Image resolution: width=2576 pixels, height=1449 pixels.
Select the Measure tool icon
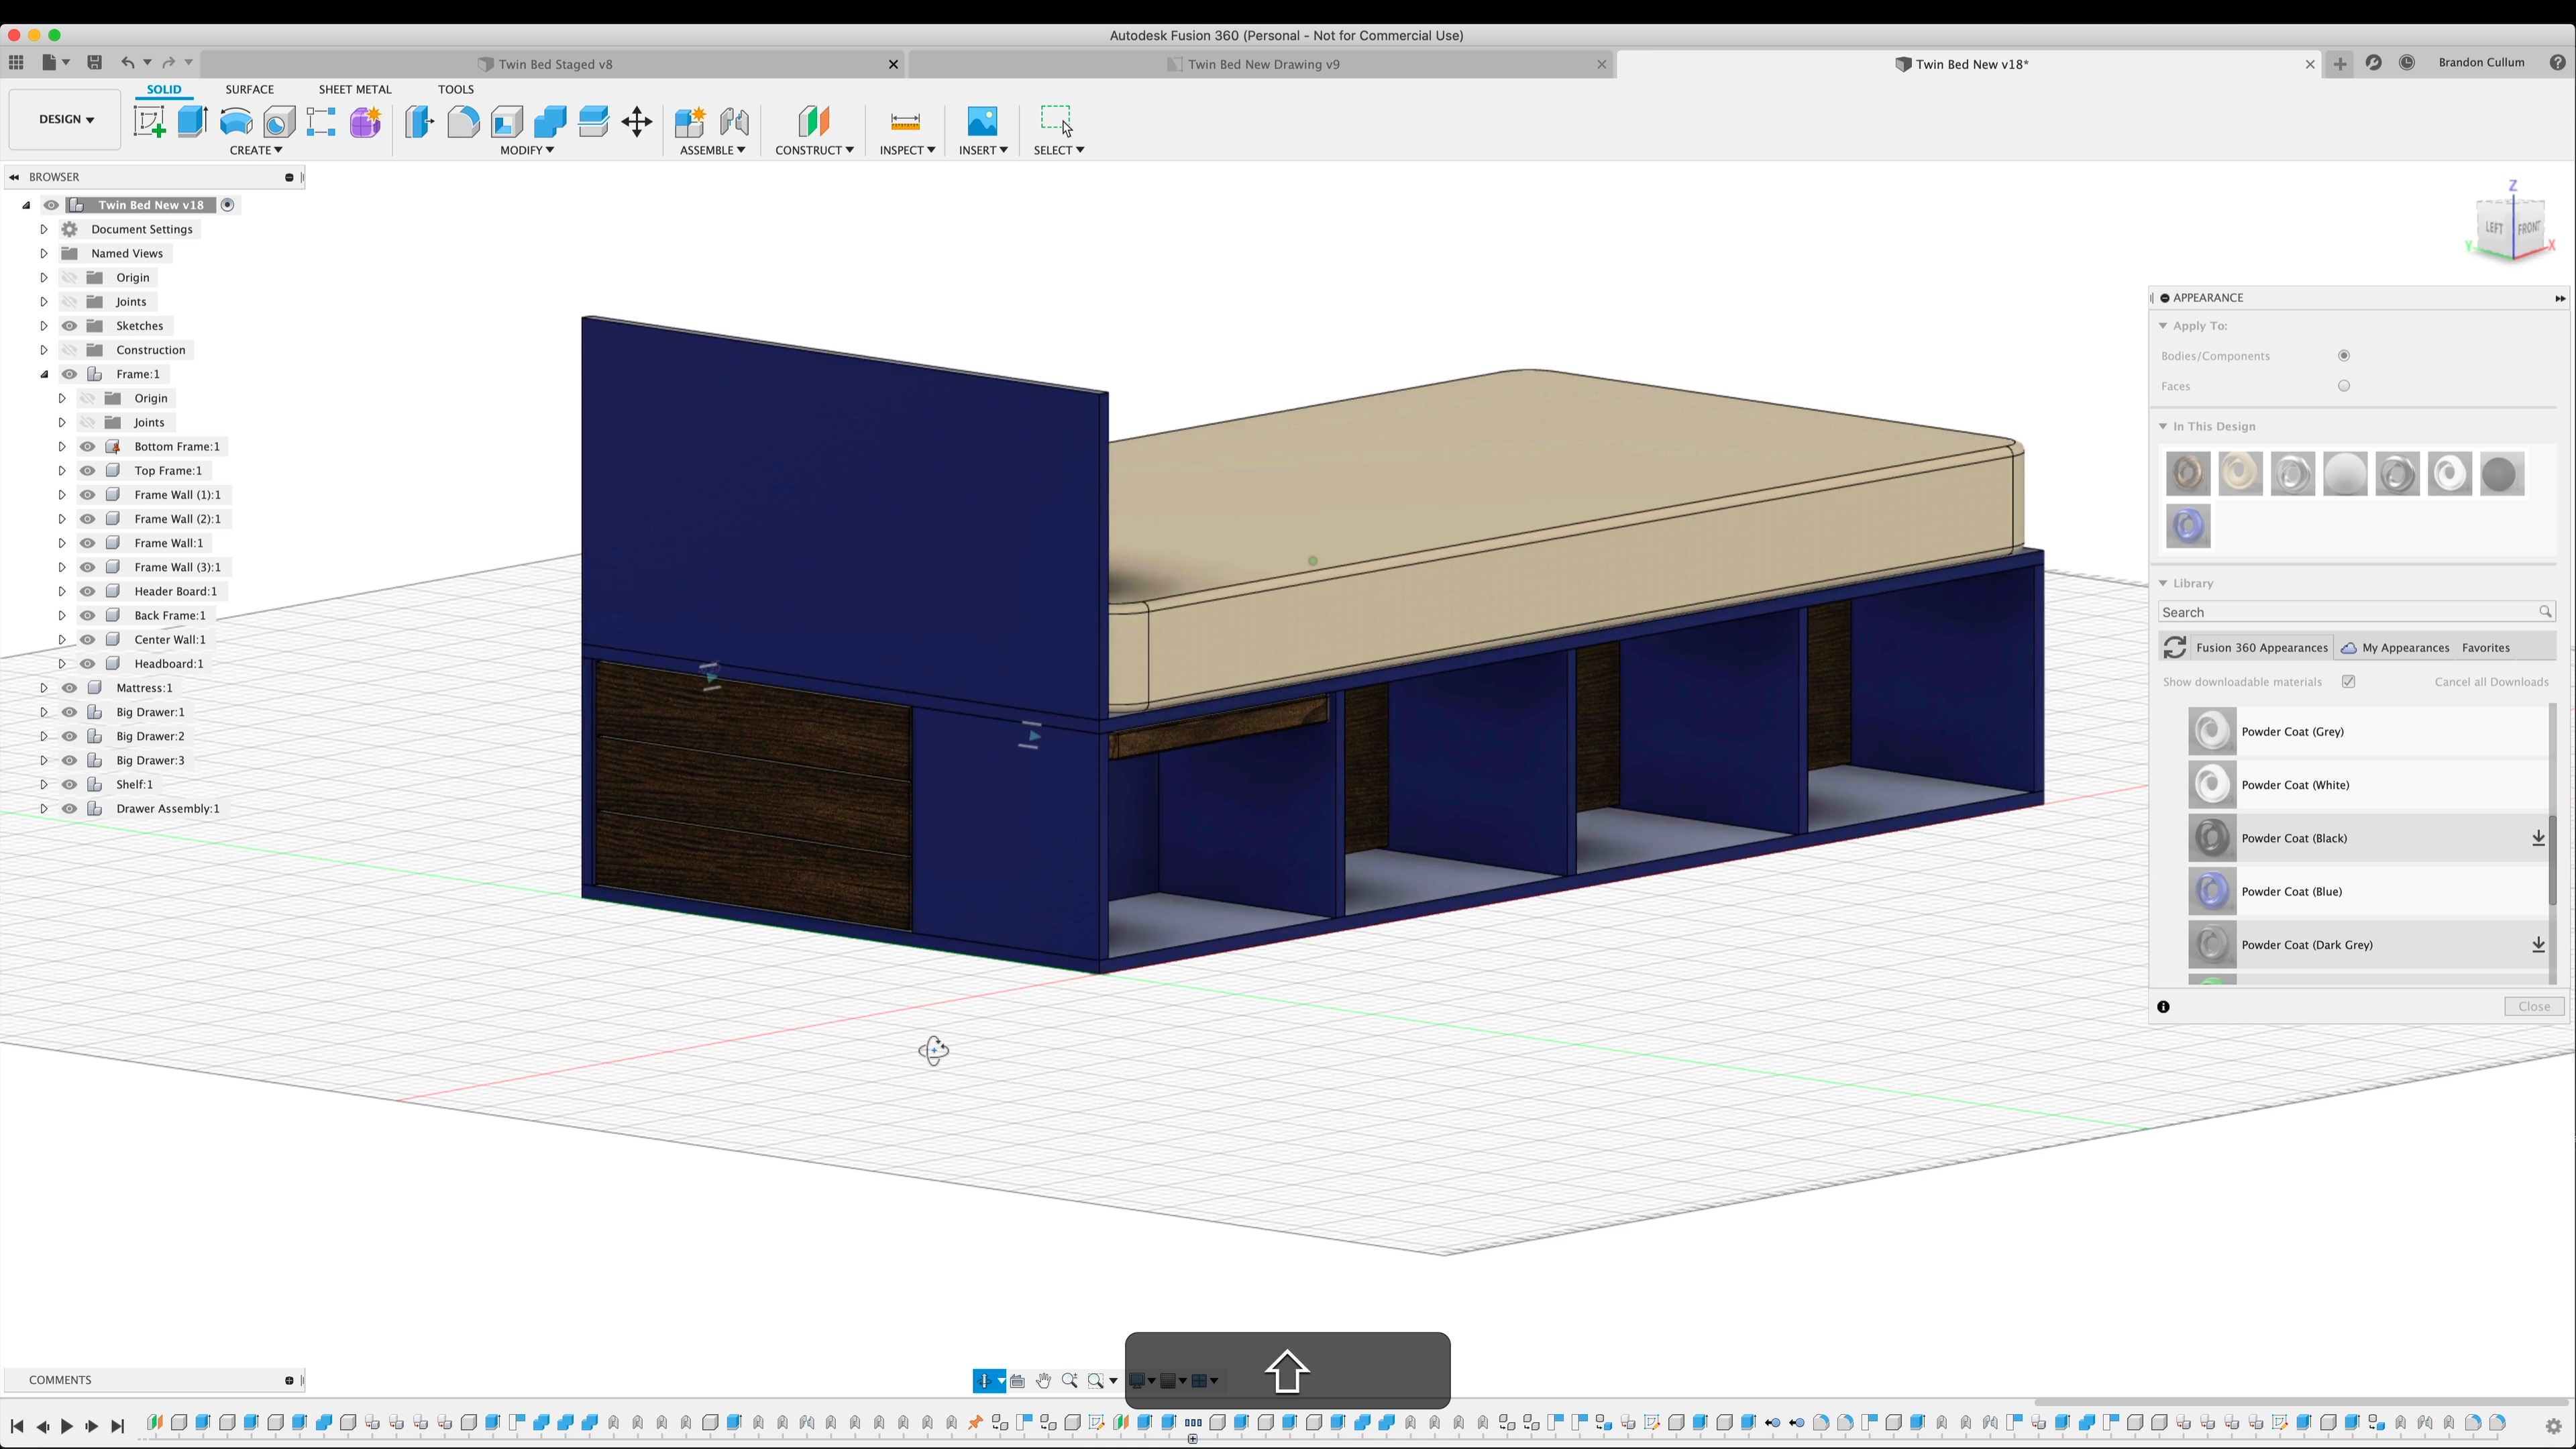point(905,122)
